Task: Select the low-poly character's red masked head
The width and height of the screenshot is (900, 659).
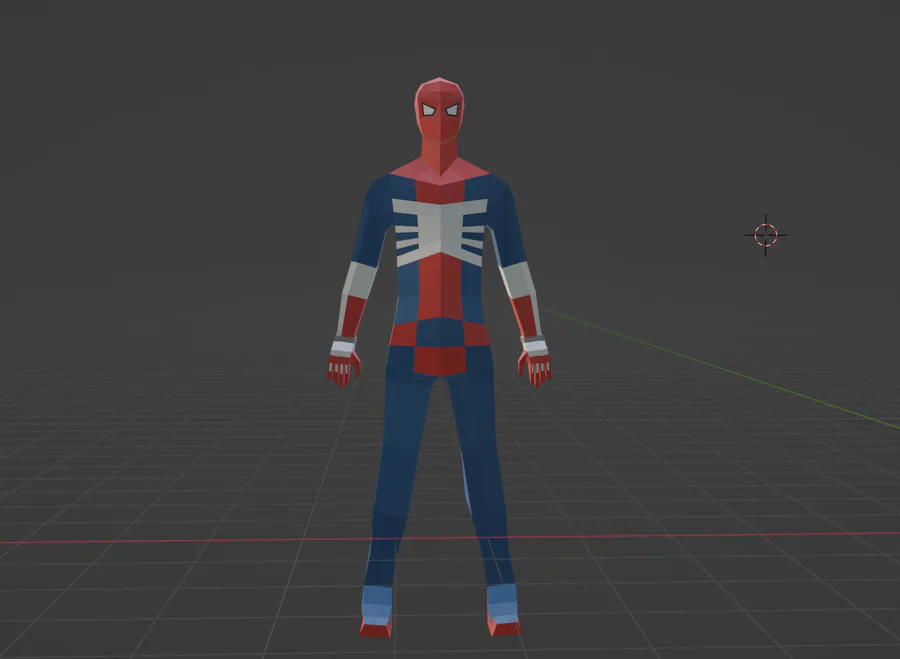Action: 439,109
